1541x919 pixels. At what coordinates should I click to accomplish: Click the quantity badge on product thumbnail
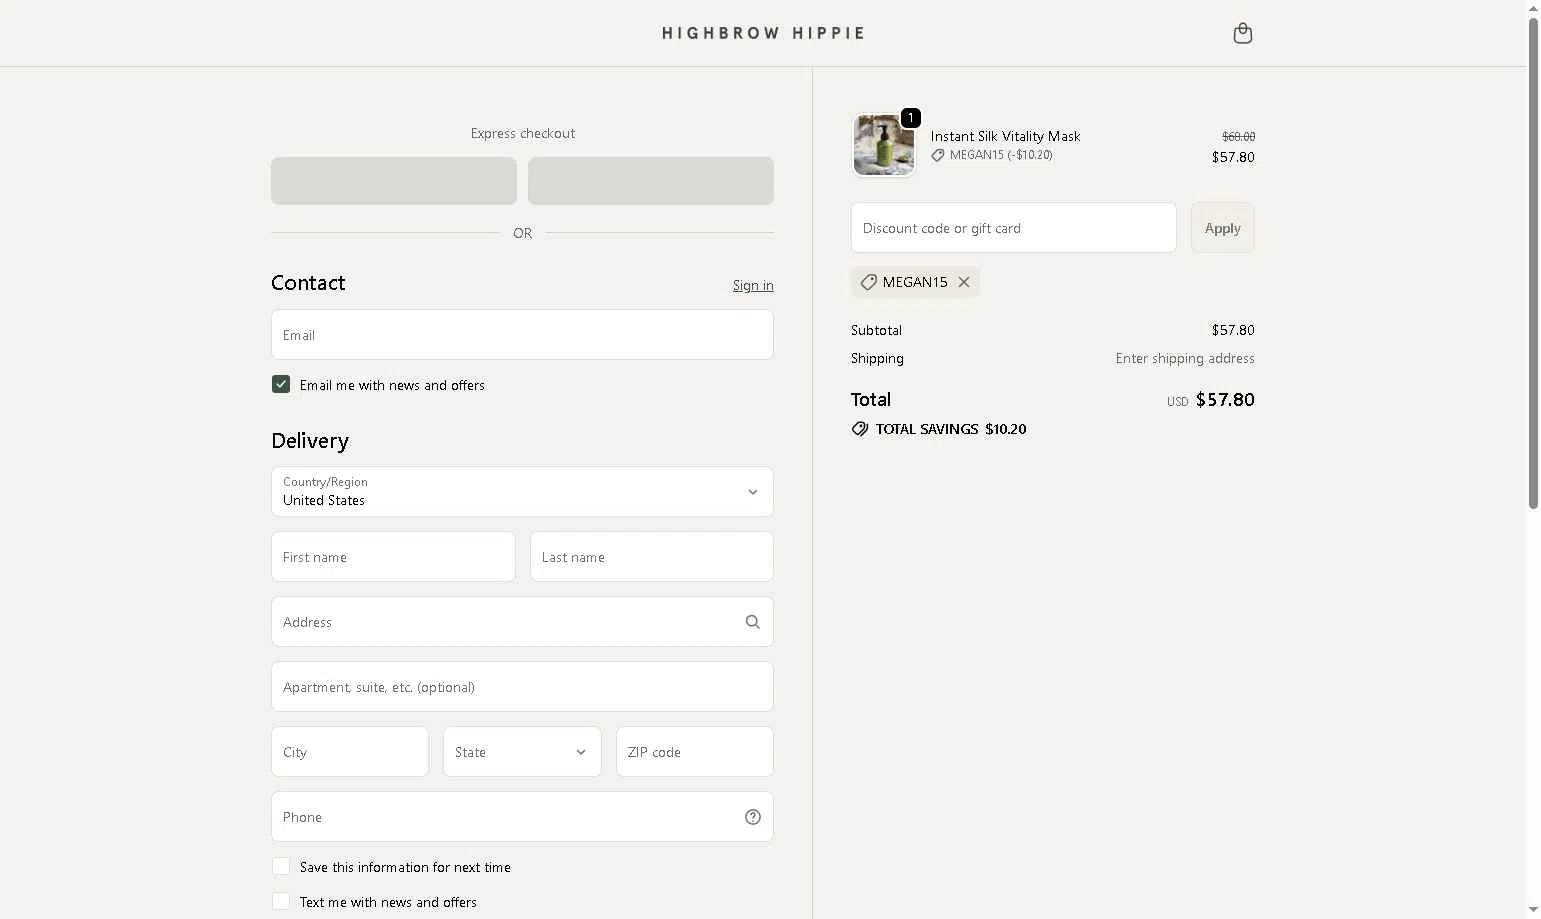click(x=910, y=118)
